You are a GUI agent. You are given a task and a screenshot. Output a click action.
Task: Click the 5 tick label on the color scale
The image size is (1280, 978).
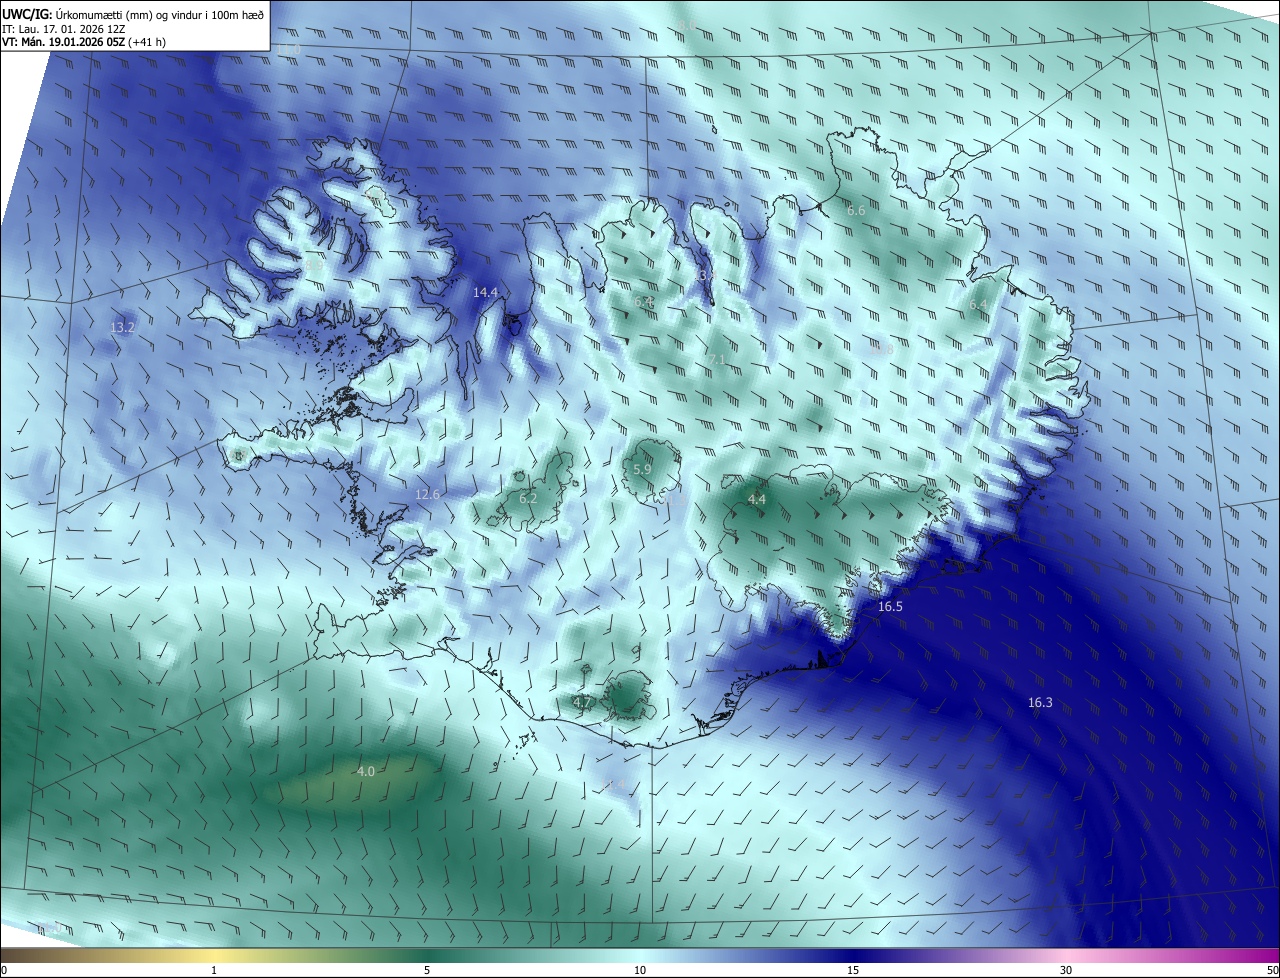(427, 970)
